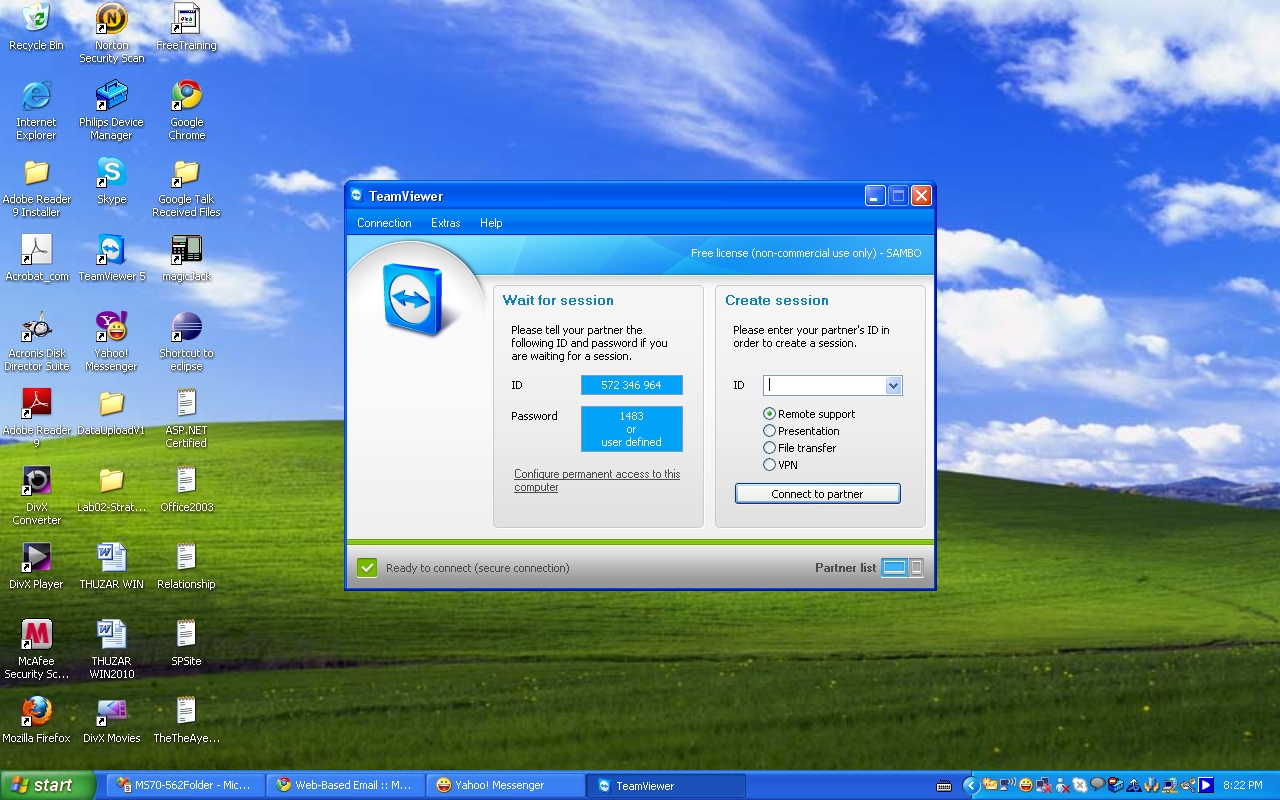
Task: Toggle the Partner list panel button
Action: tap(902, 568)
